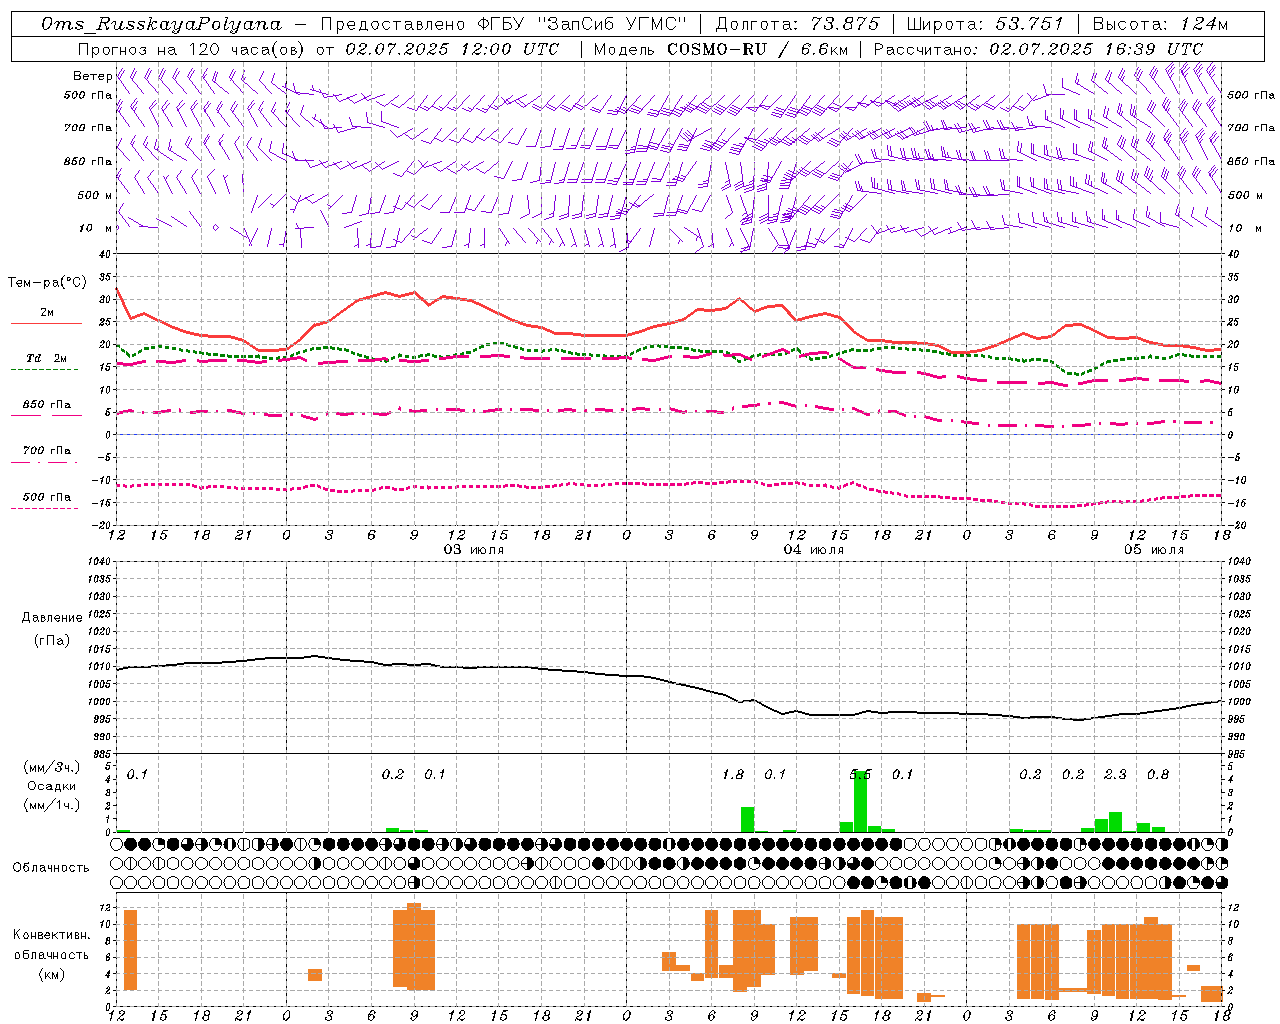This screenshot has height=1024, width=1280.
Task: Click the Высота: 124м header value
Action: (1160, 24)
